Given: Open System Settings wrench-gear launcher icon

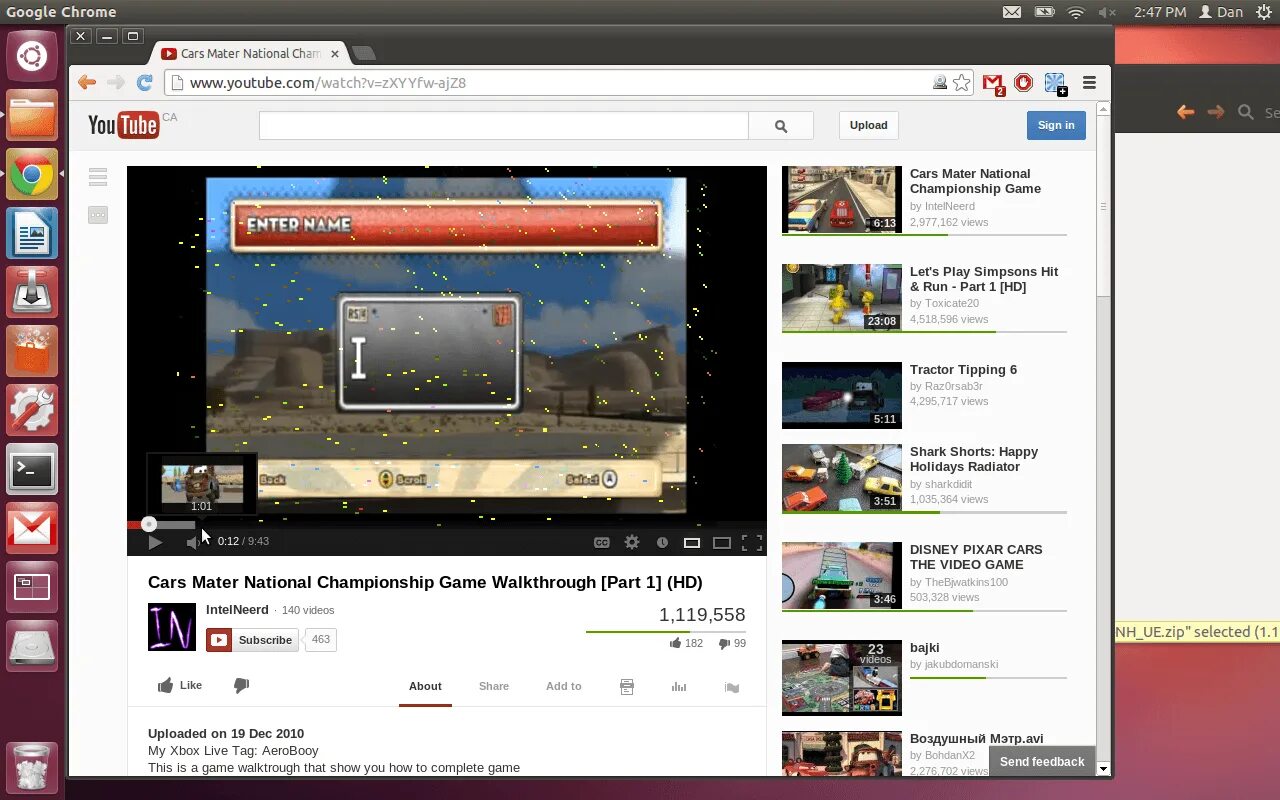Looking at the screenshot, I should pos(32,411).
